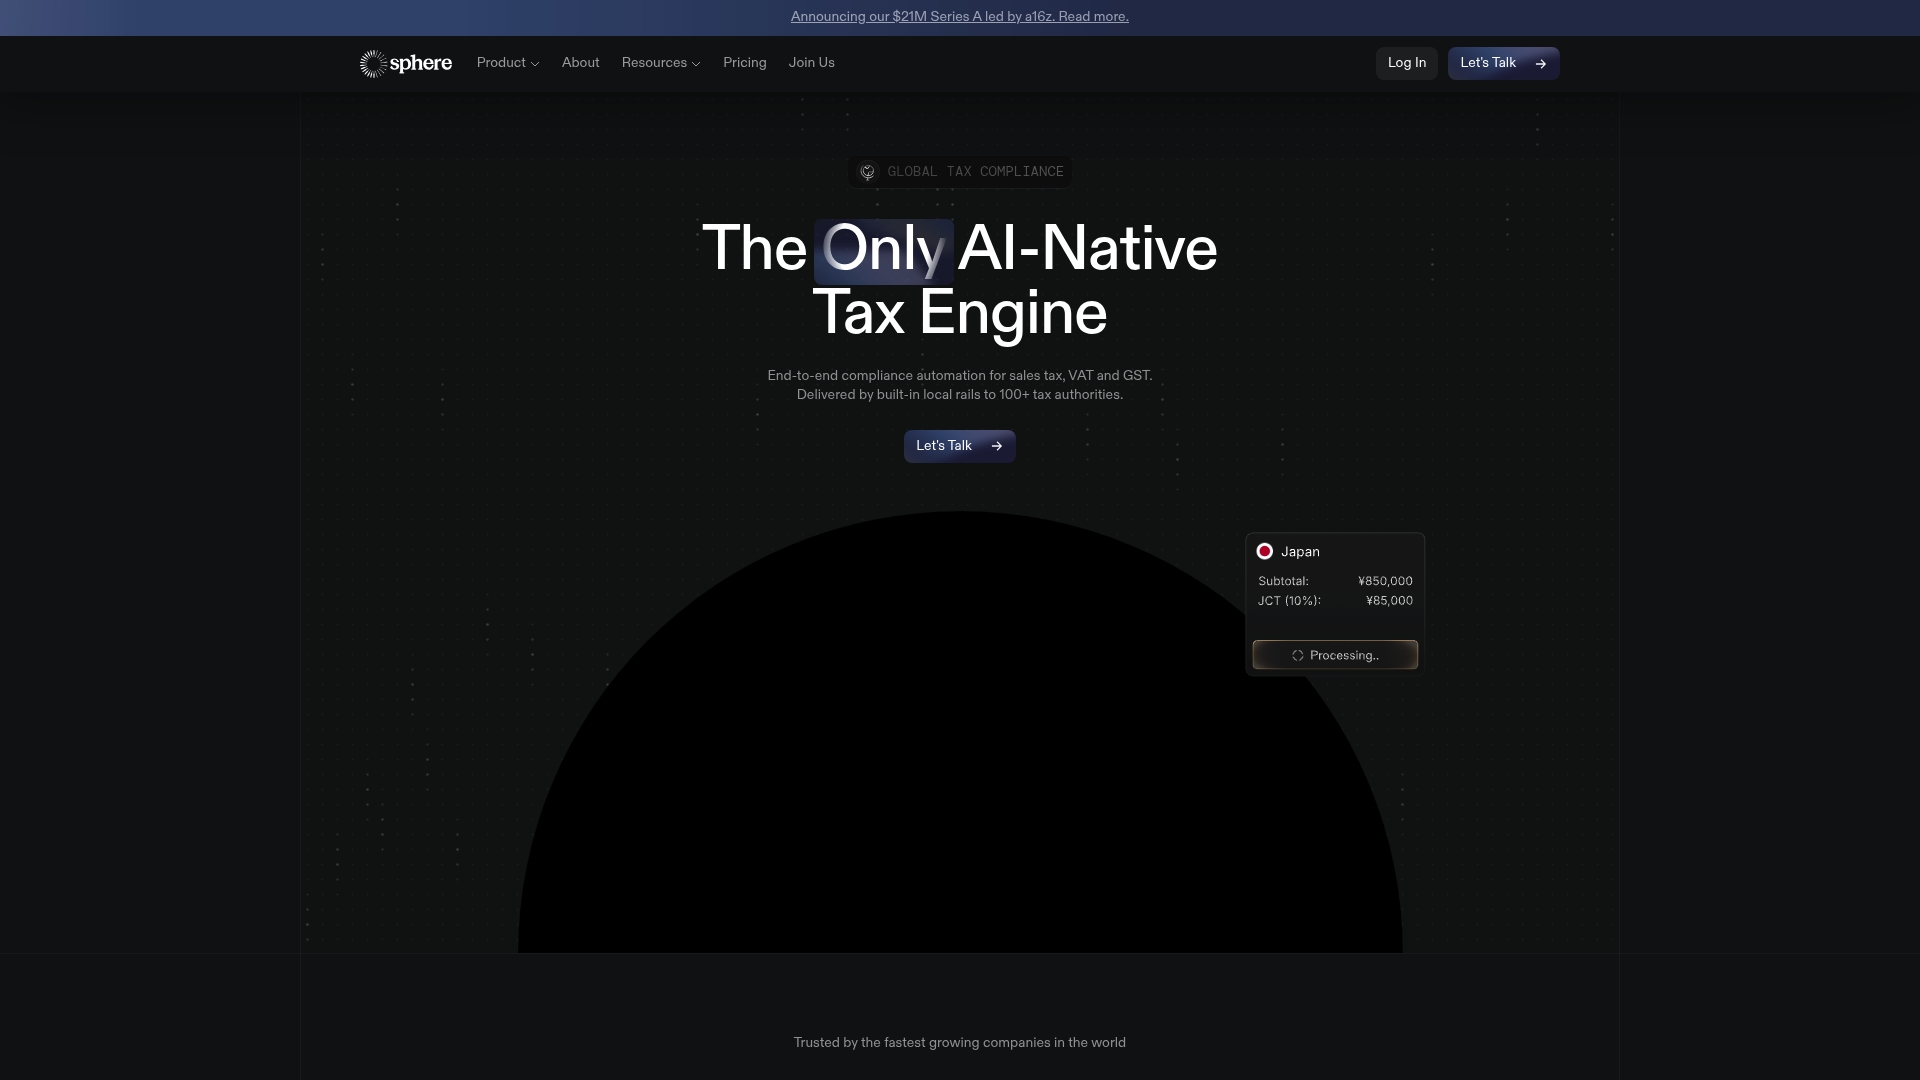Click the 'Tax Engine' headline text
Image resolution: width=1920 pixels, height=1080 pixels.
click(x=959, y=313)
